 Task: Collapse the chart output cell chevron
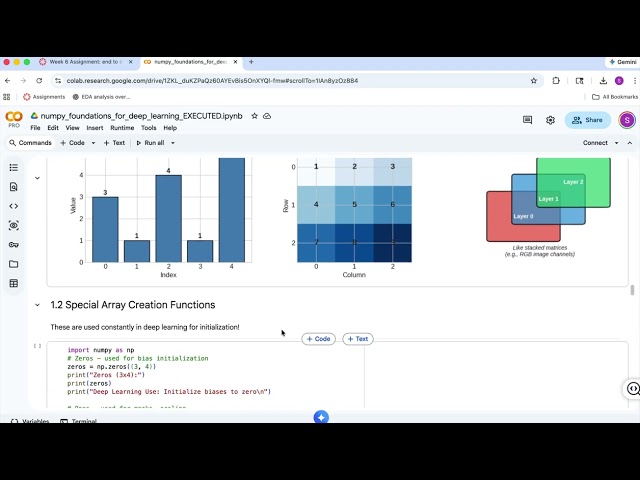[x=38, y=178]
